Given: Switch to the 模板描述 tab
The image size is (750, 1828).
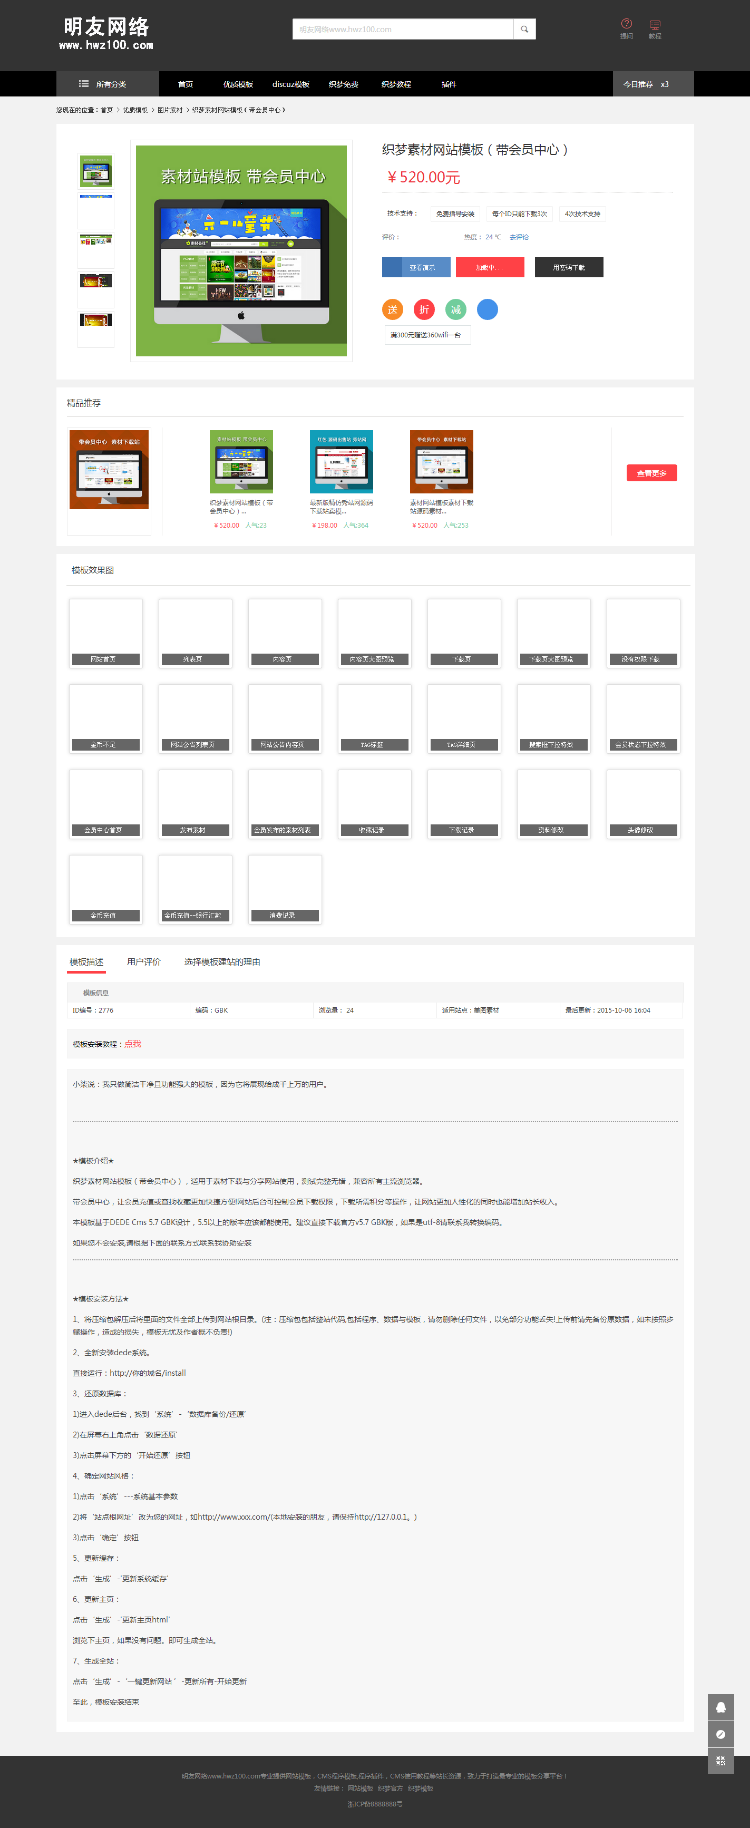Looking at the screenshot, I should click(x=87, y=962).
